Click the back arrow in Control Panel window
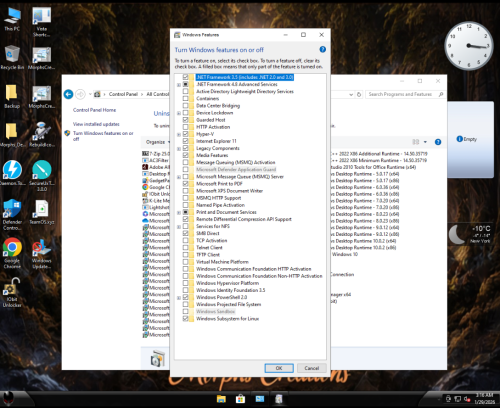The width and height of the screenshot is (500, 408). pos(68,94)
